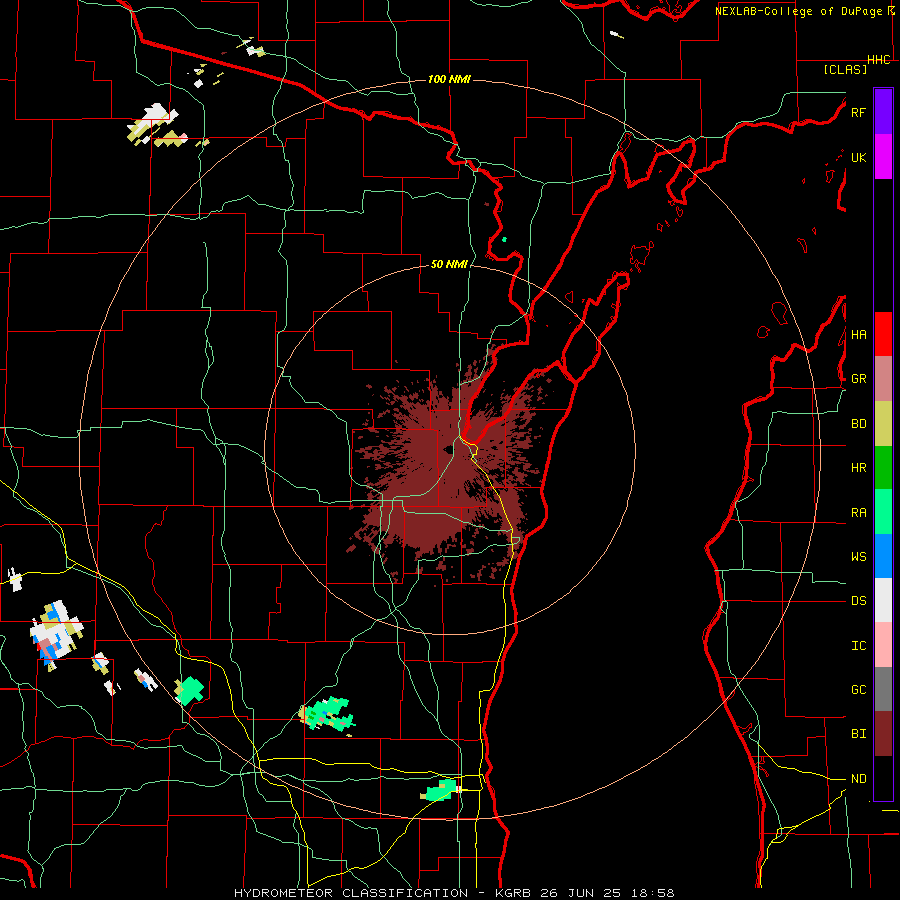Pick the HR dark green legend swatch

pos(883,467)
